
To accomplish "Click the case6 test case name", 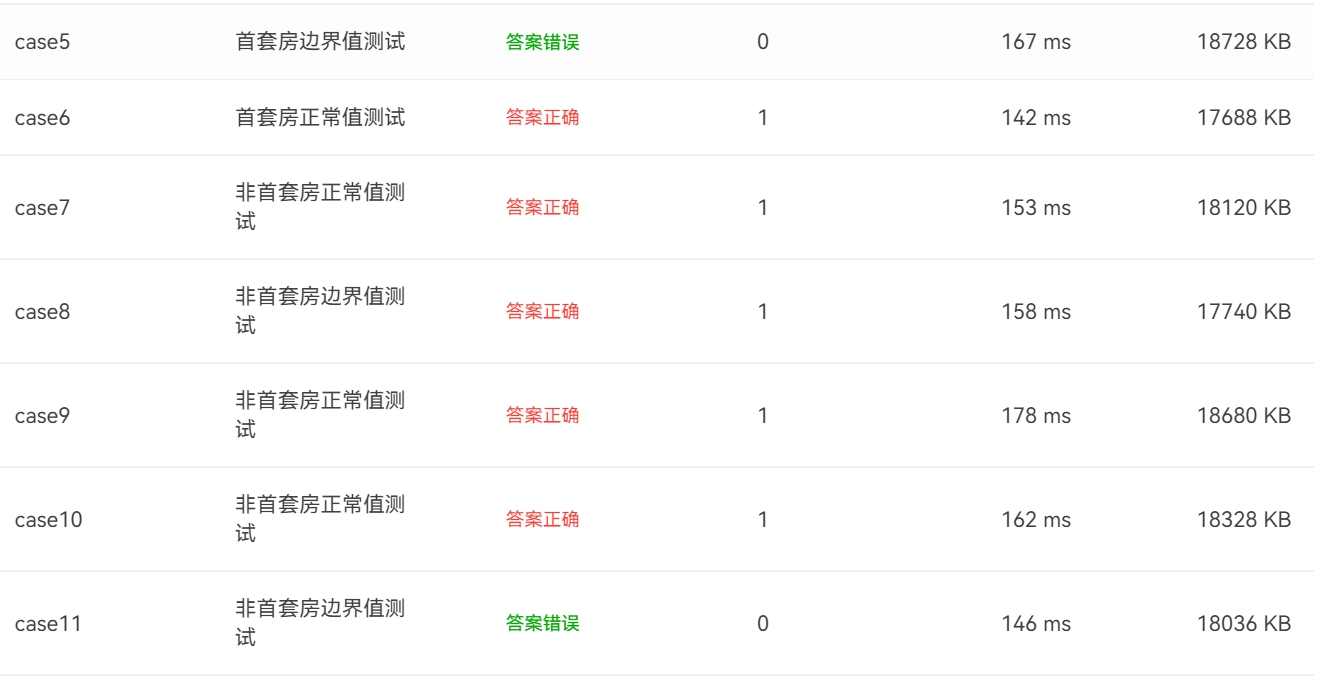I will tap(42, 118).
